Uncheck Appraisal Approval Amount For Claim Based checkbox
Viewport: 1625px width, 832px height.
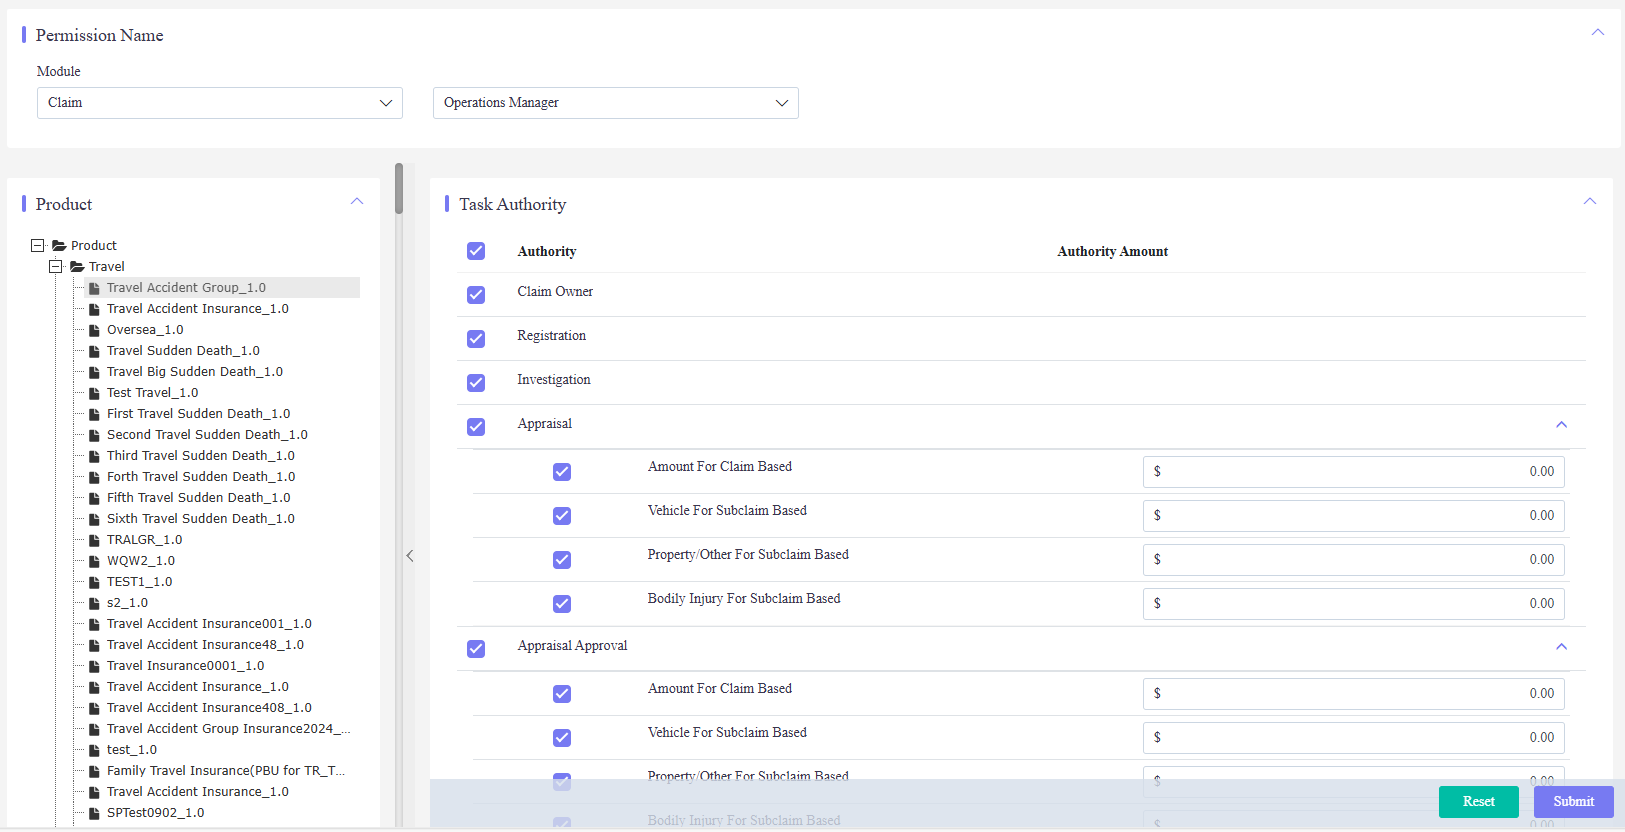pos(562,694)
